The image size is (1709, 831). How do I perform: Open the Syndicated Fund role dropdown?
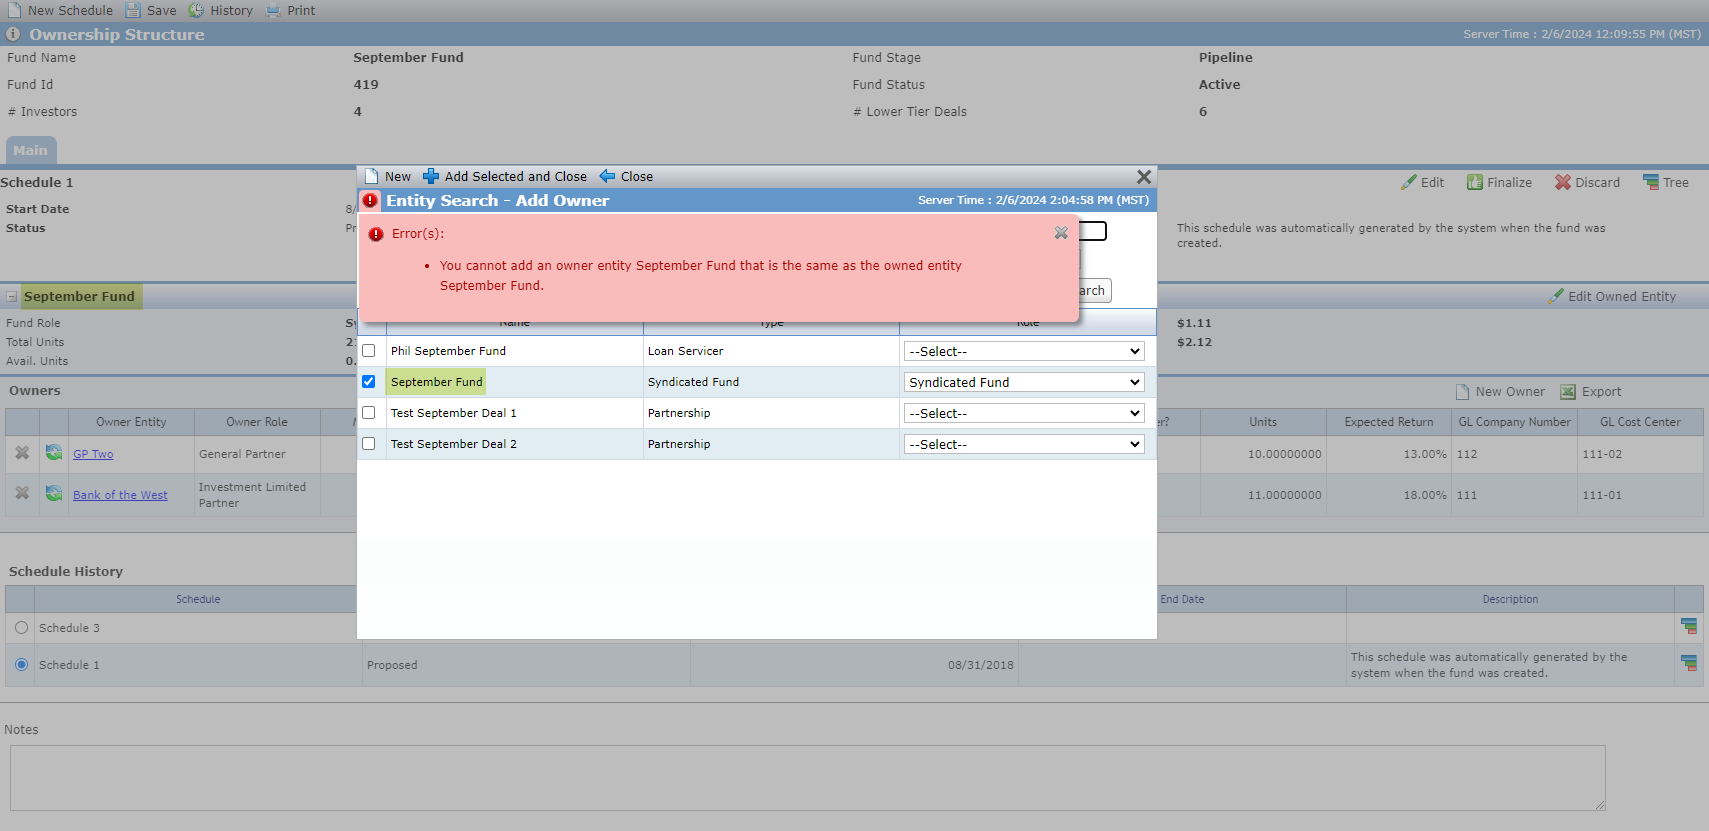tap(1024, 382)
